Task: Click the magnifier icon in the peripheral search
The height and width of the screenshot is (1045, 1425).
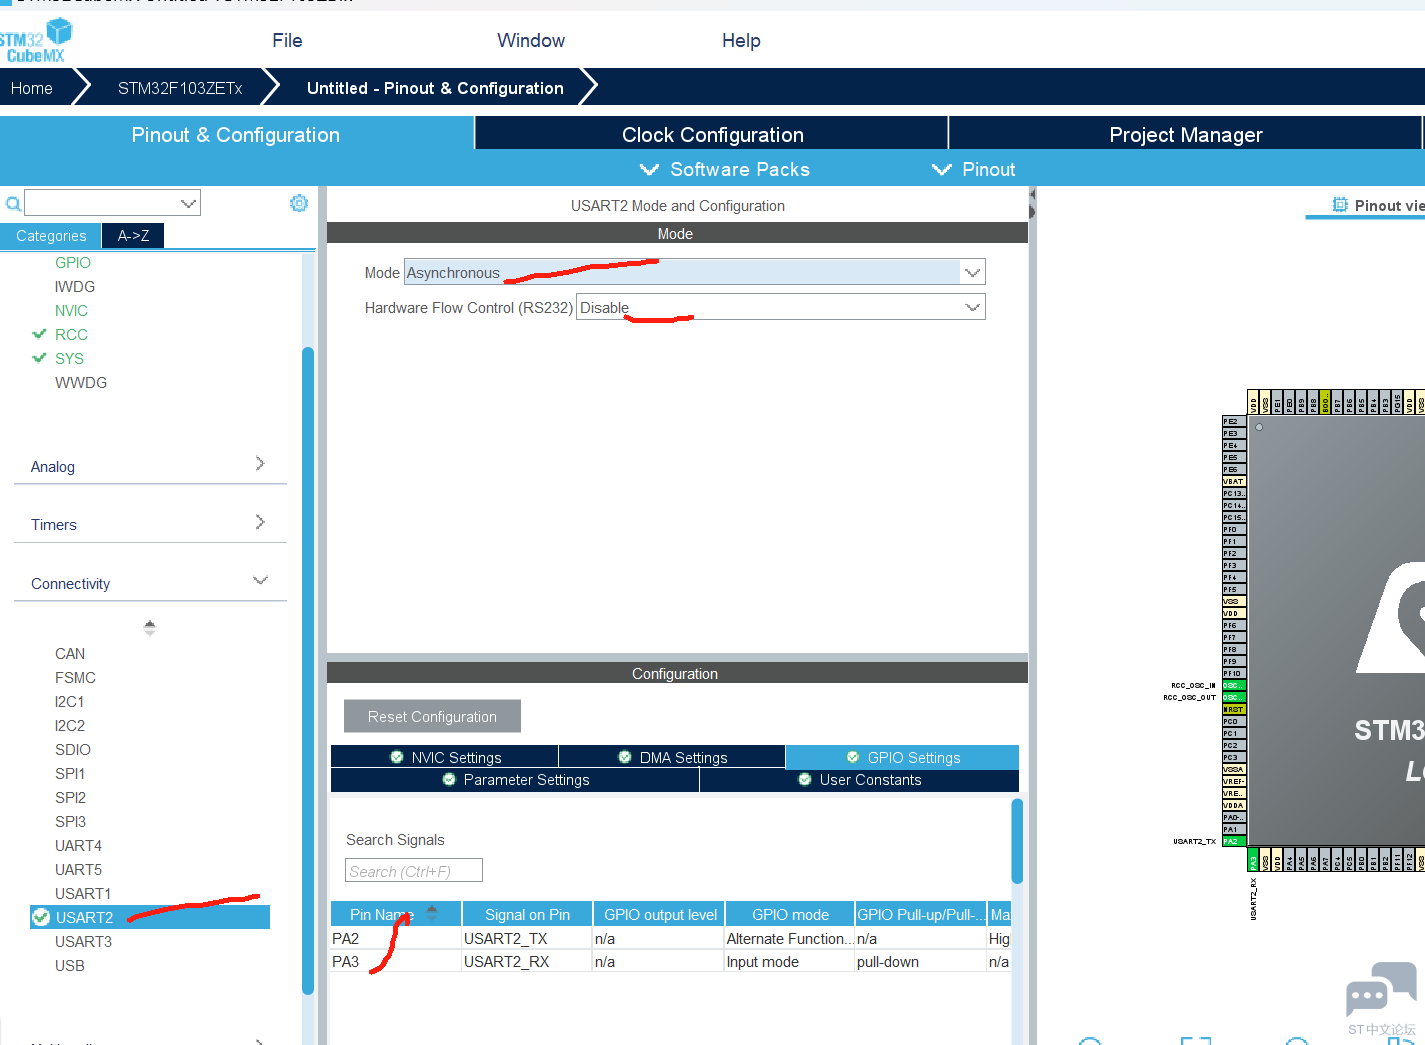Action: 13,204
